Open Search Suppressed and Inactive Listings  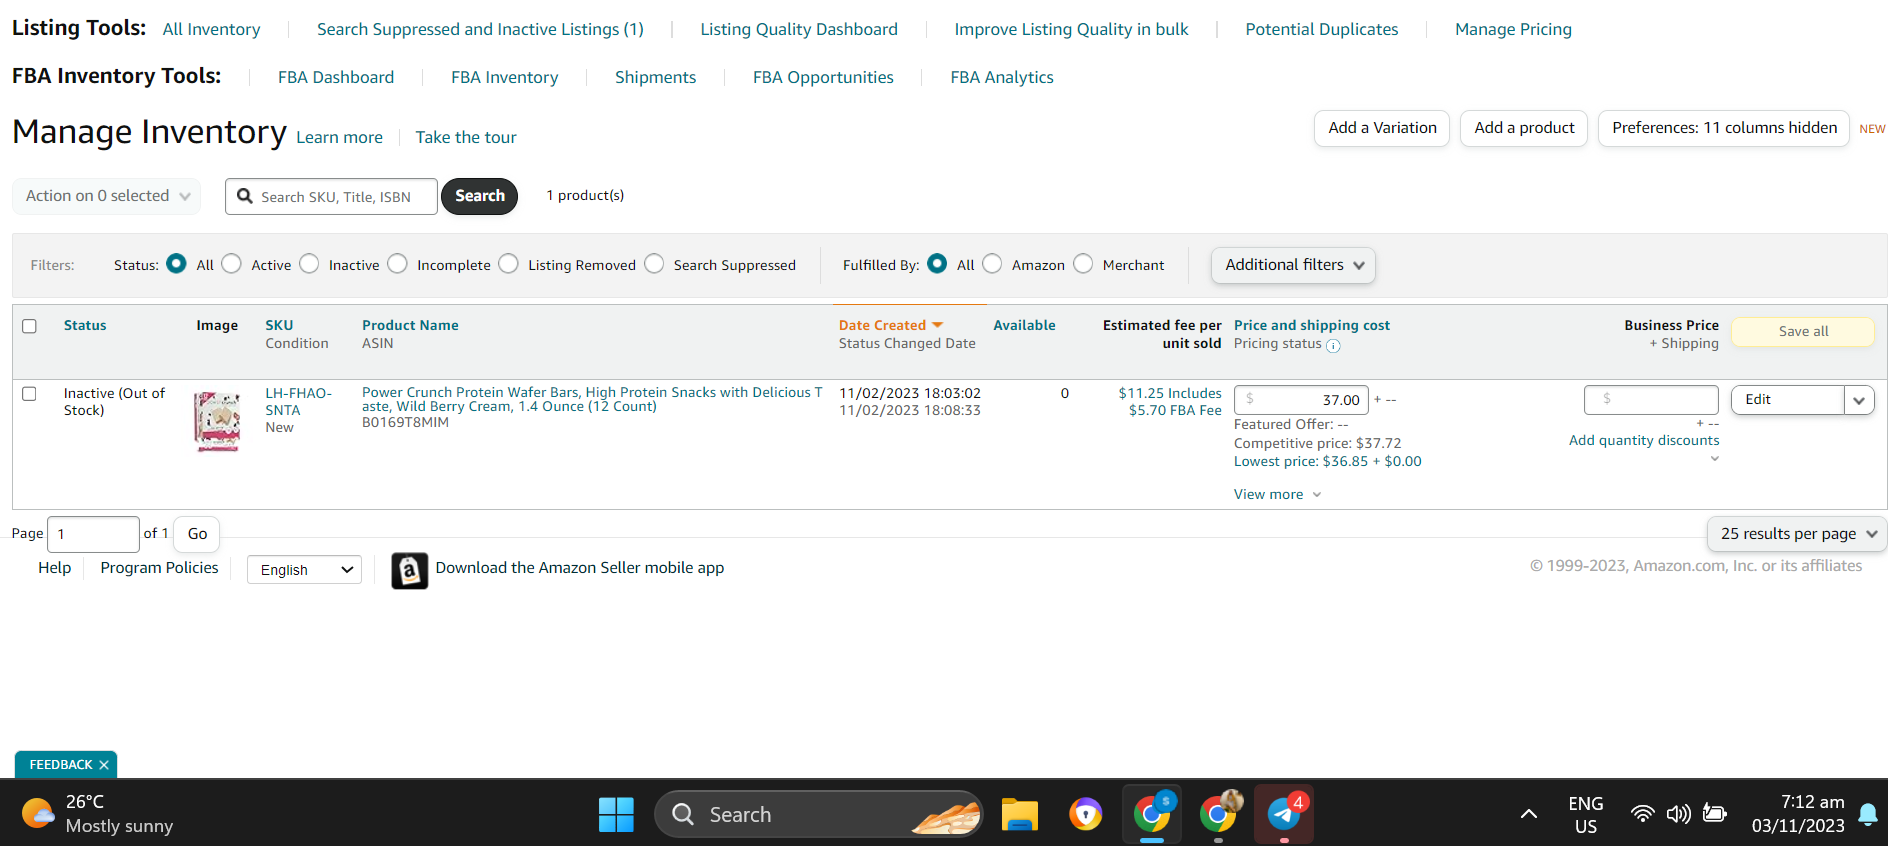click(x=480, y=30)
